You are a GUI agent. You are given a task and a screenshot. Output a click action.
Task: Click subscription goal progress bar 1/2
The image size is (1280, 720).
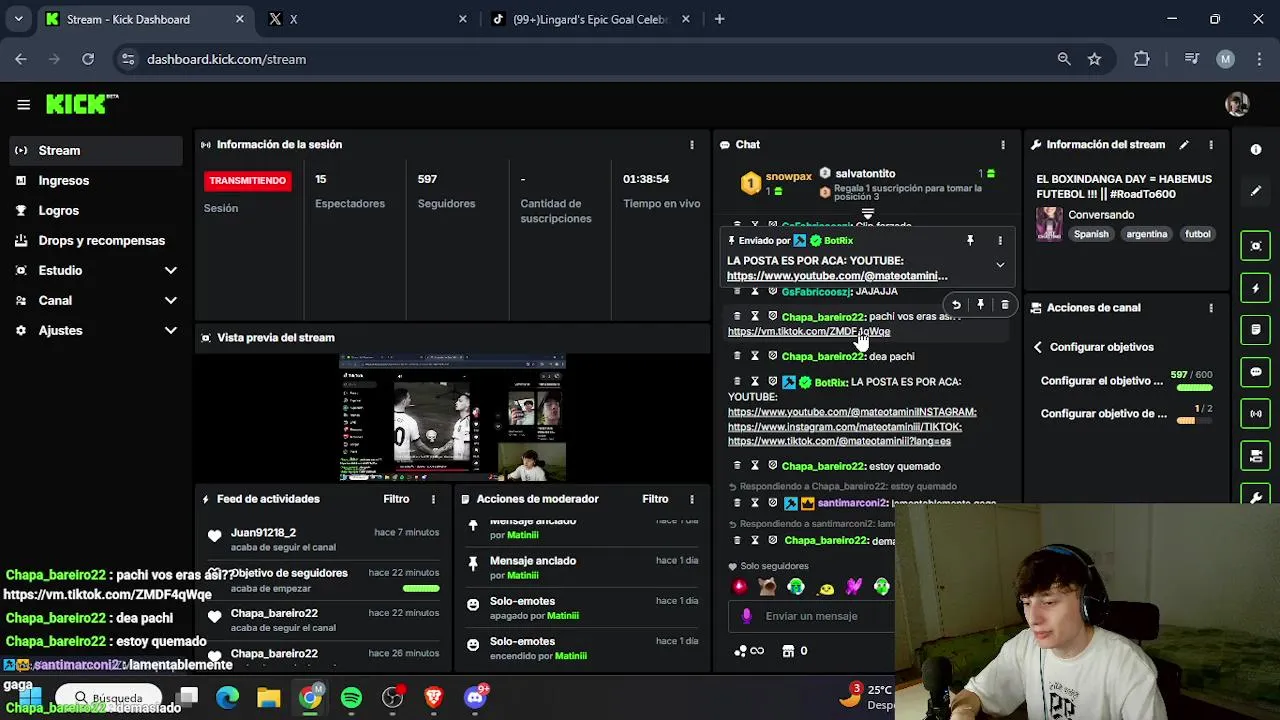1197,421
